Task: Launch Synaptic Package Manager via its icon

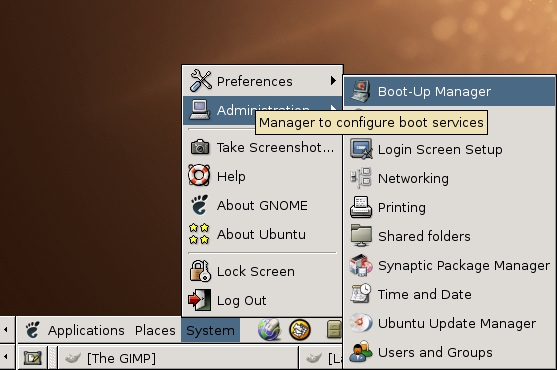Action: pos(361,265)
